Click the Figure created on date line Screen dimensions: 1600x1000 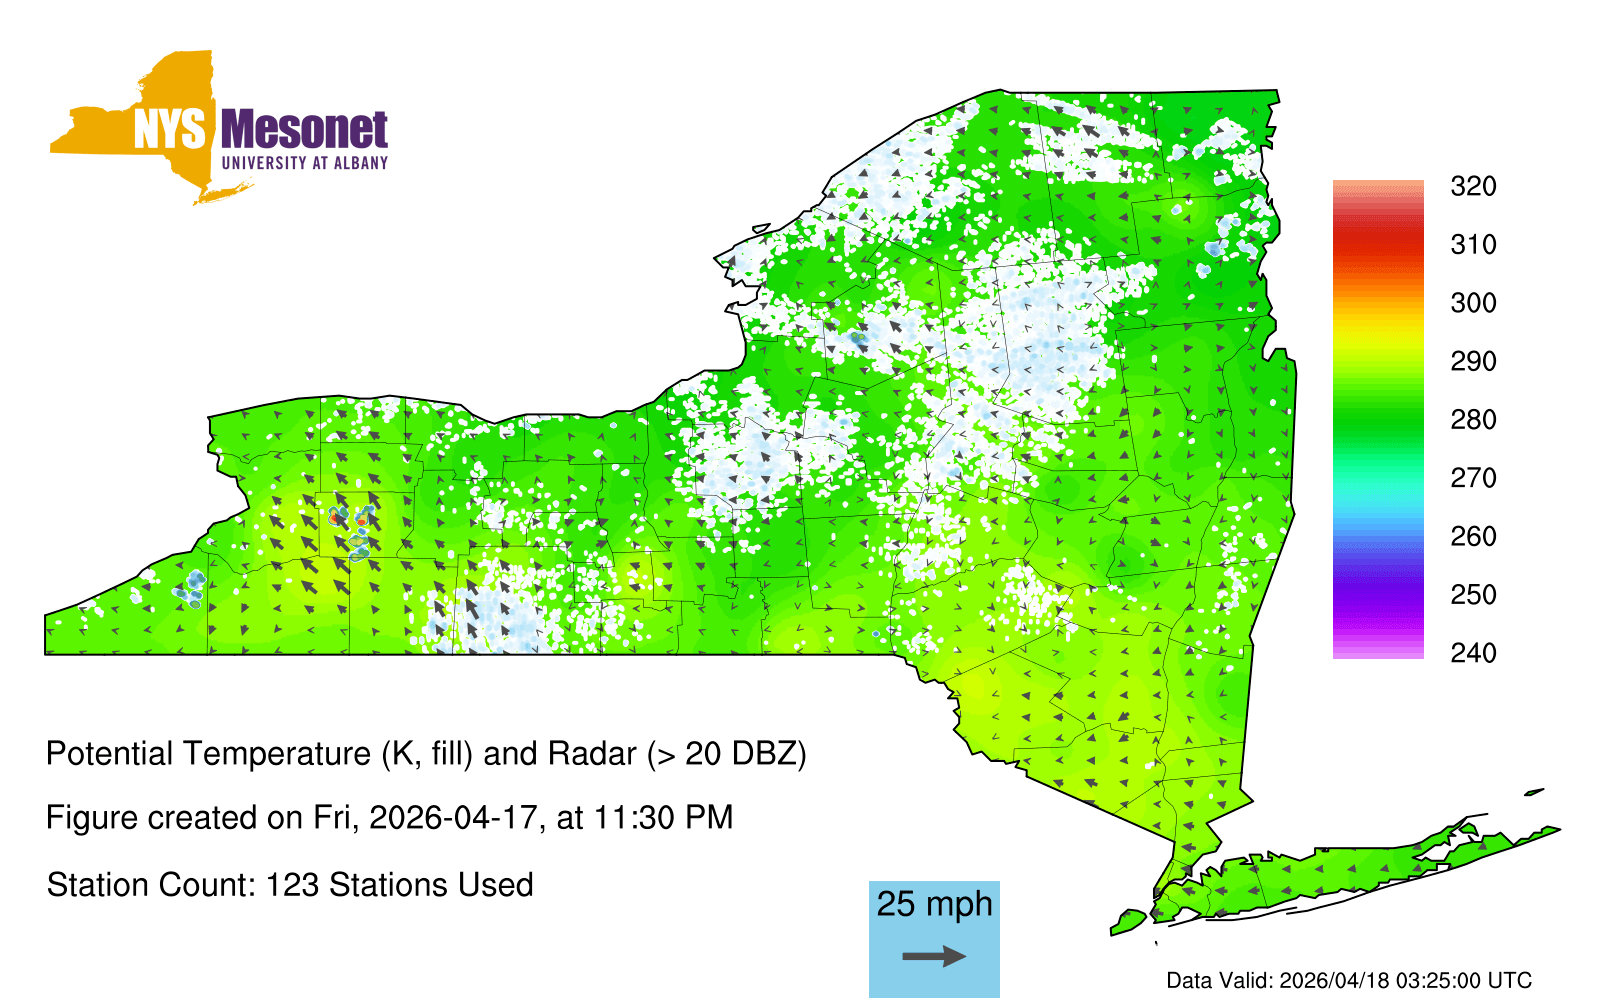[389, 818]
